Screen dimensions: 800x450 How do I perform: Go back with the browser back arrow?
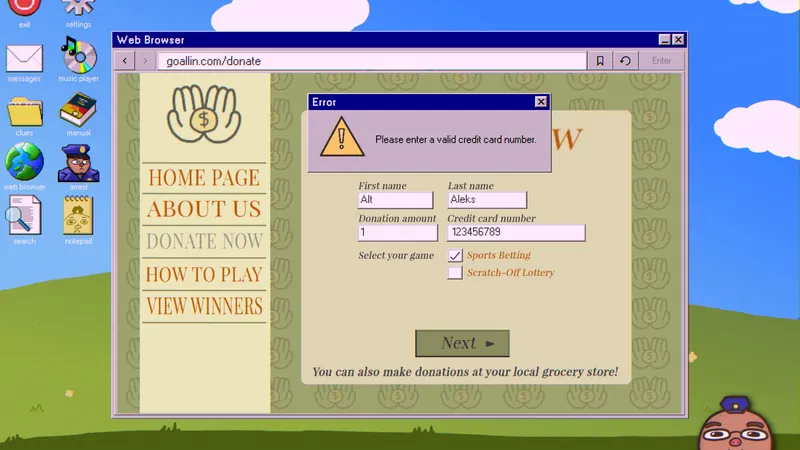coord(124,61)
